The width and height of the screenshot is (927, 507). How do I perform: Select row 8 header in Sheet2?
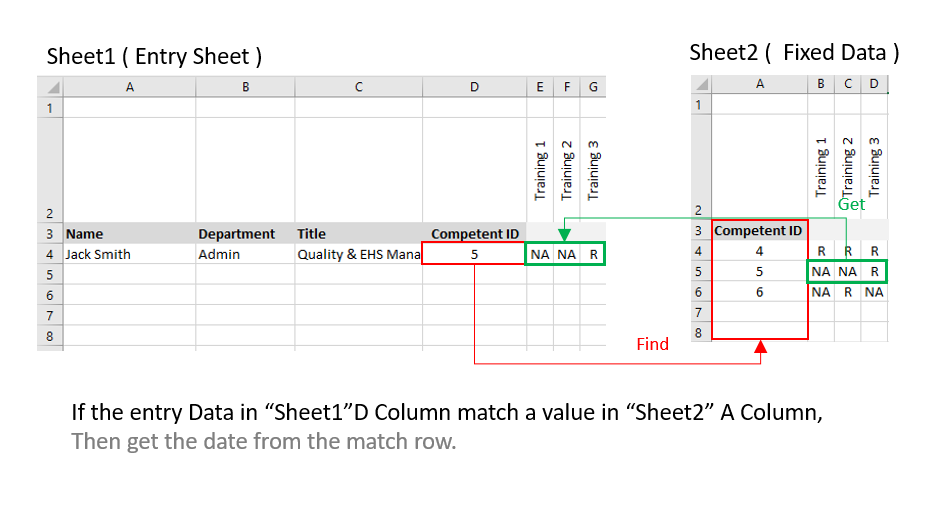[x=699, y=332]
